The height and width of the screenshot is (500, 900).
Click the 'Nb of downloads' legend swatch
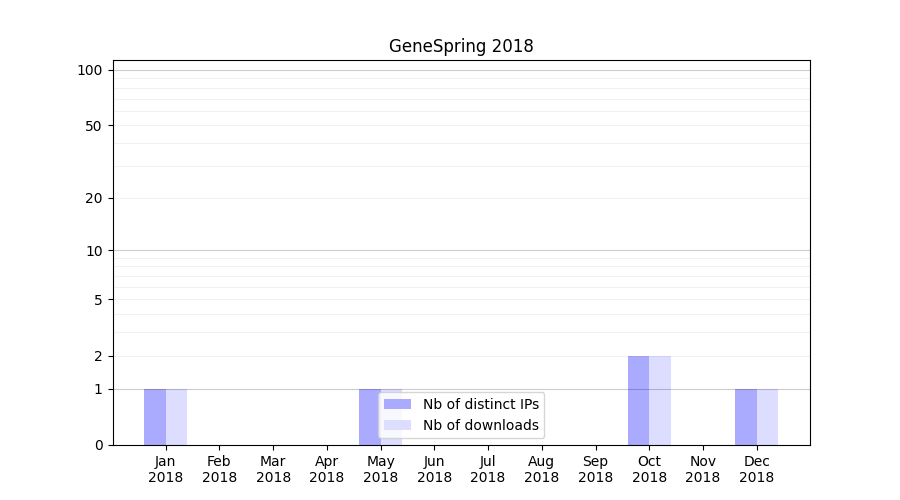coord(397,425)
